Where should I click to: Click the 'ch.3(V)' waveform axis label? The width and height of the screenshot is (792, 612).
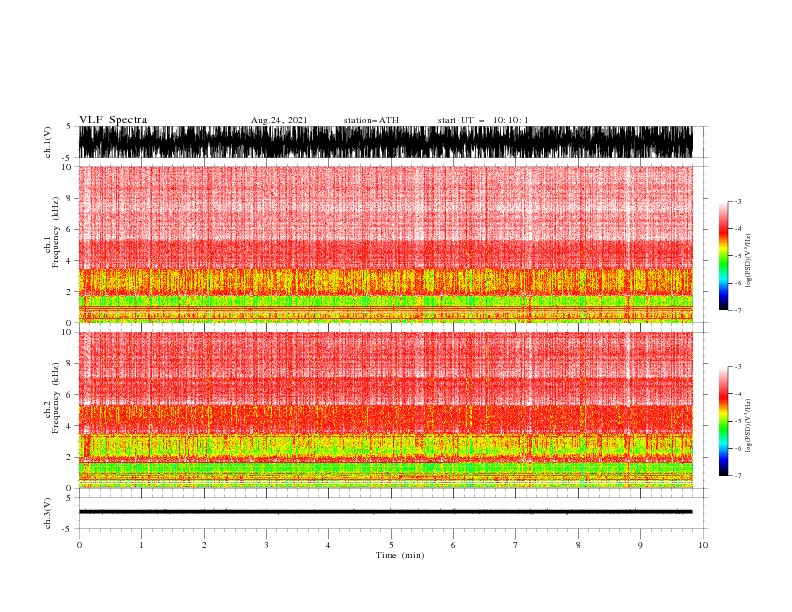48,513
